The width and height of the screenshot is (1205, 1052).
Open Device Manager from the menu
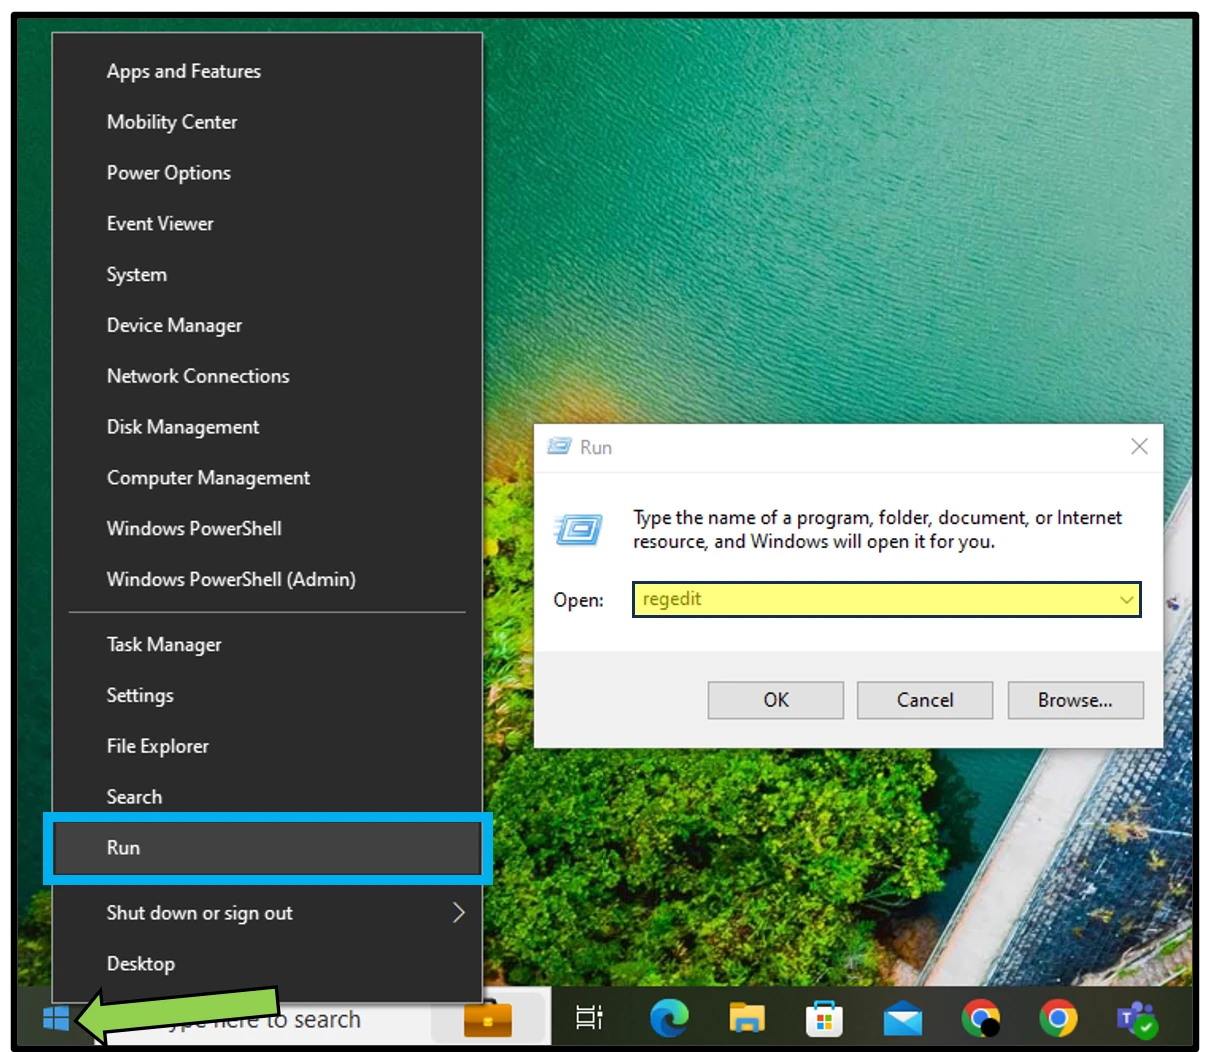pos(174,325)
